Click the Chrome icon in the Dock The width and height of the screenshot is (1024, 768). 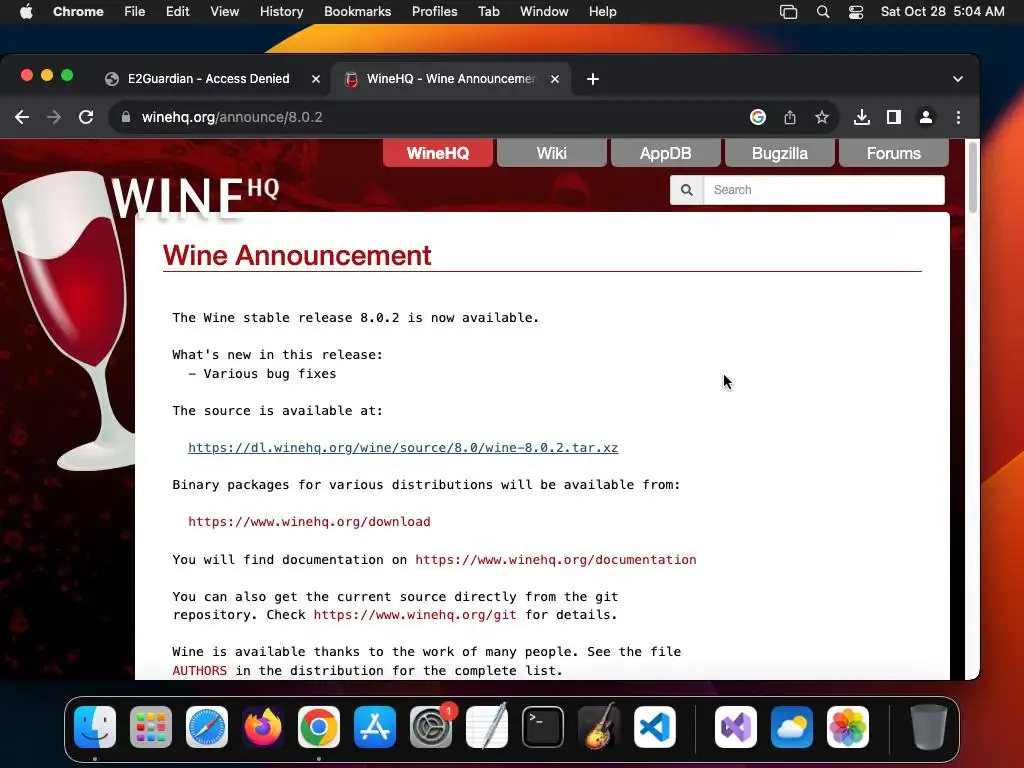click(x=319, y=727)
